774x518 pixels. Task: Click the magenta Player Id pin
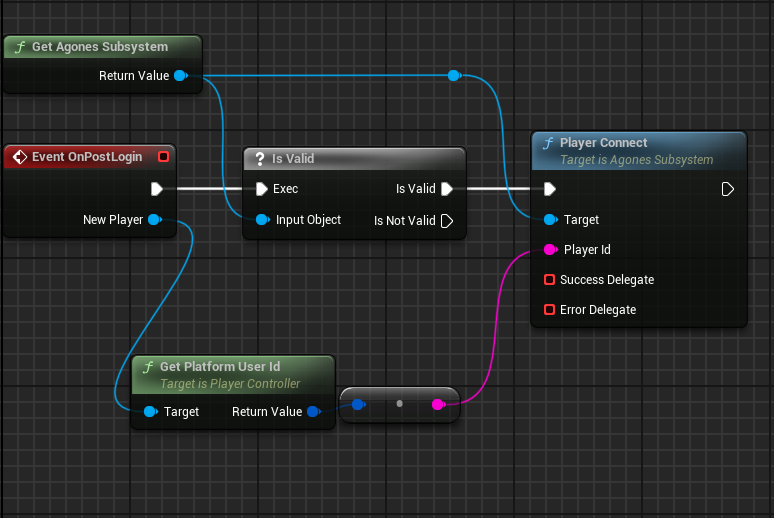pyautogui.click(x=549, y=250)
